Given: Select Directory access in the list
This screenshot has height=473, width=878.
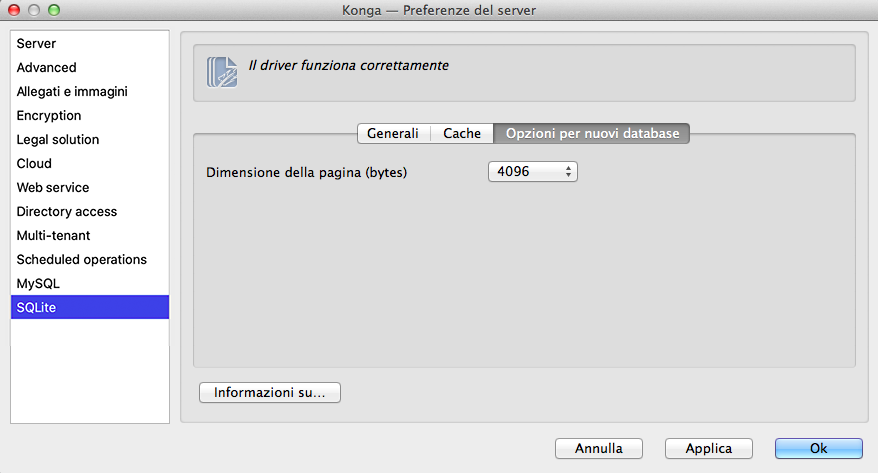Looking at the screenshot, I should 67,212.
